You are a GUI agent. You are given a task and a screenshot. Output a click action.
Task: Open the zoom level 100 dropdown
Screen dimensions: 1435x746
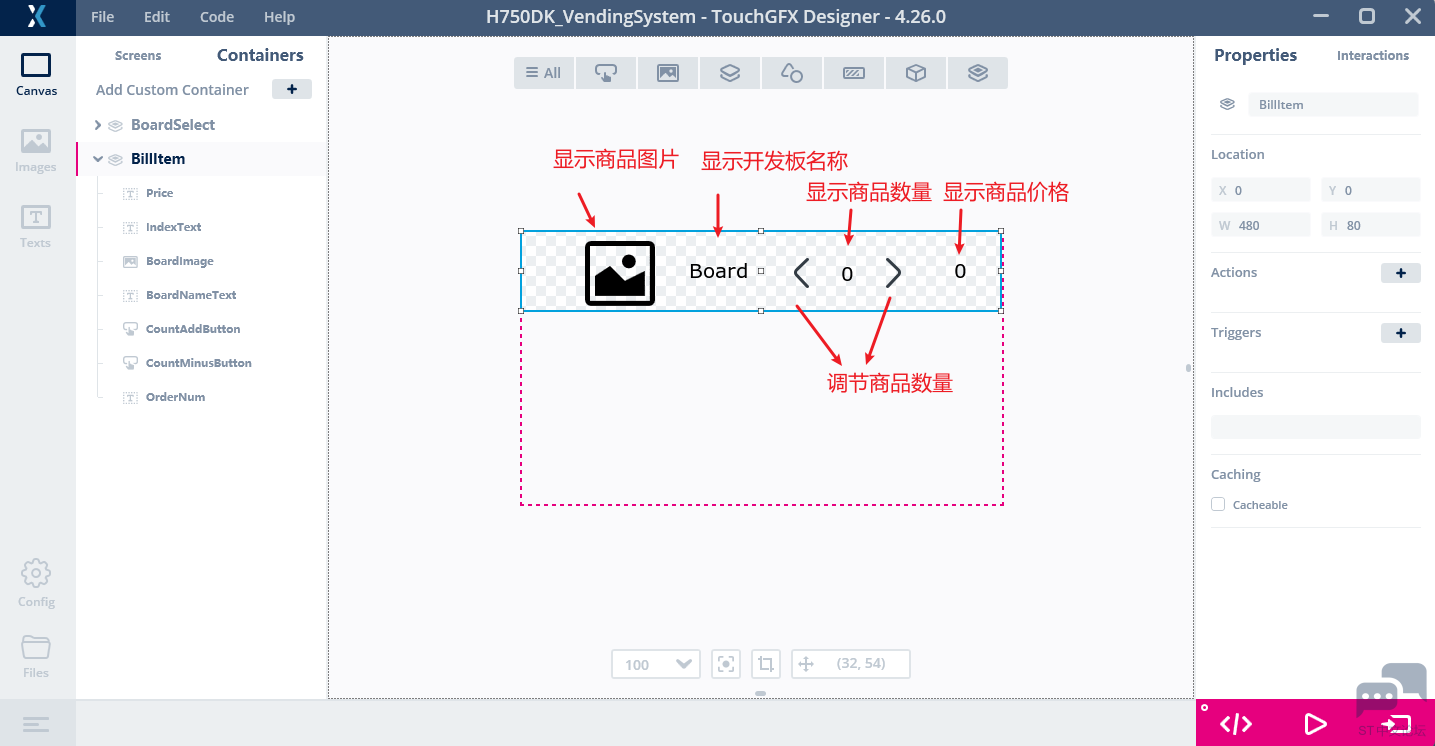656,664
